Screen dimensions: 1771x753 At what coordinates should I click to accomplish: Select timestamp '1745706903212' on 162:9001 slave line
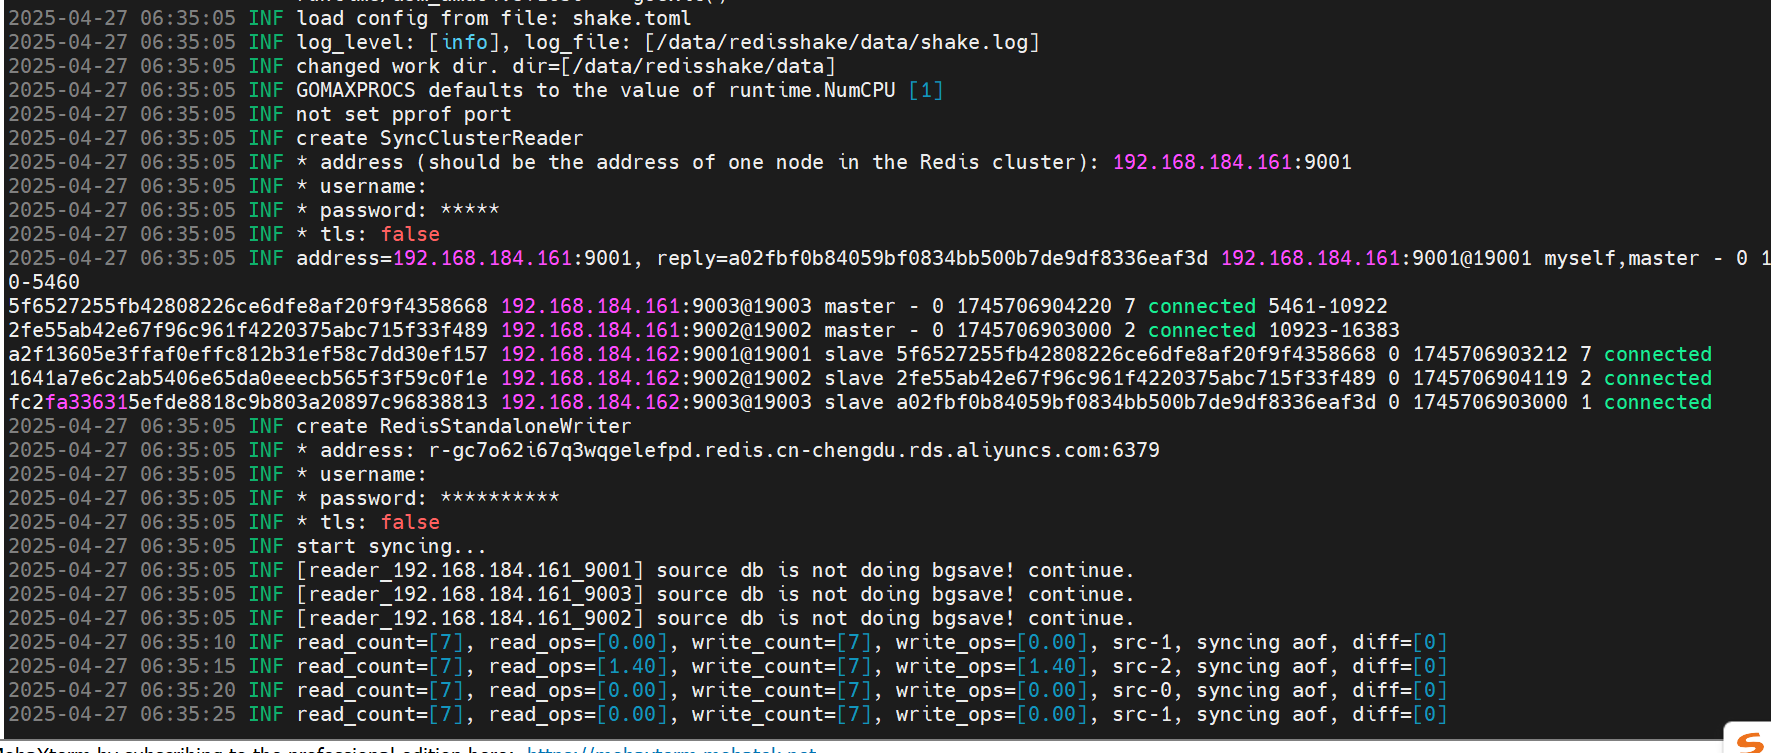click(1490, 354)
